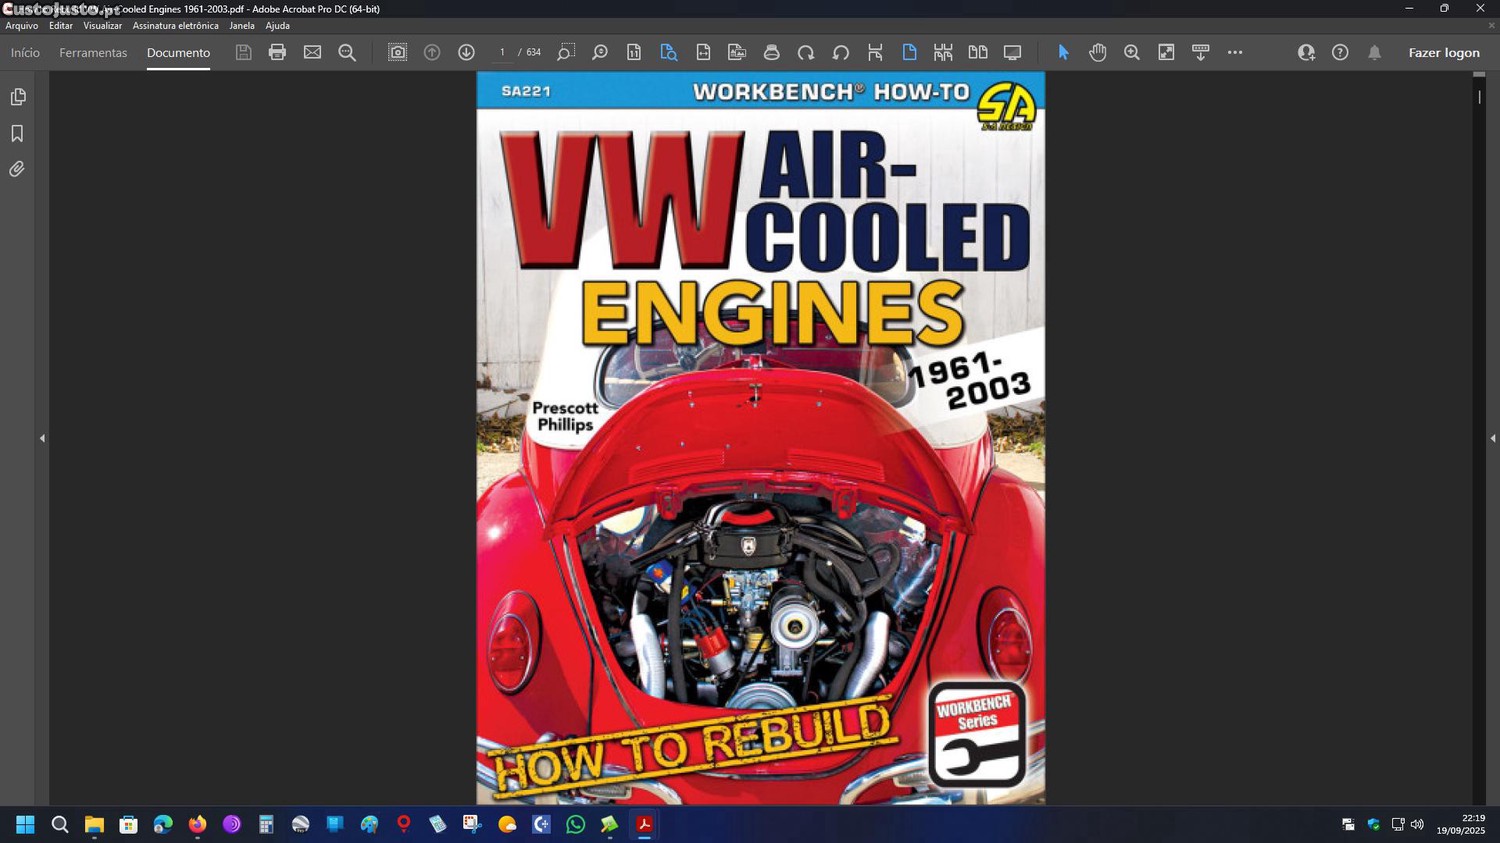Toggle full screen monitor mode
The width and height of the screenshot is (1500, 843).
[x=1012, y=52]
